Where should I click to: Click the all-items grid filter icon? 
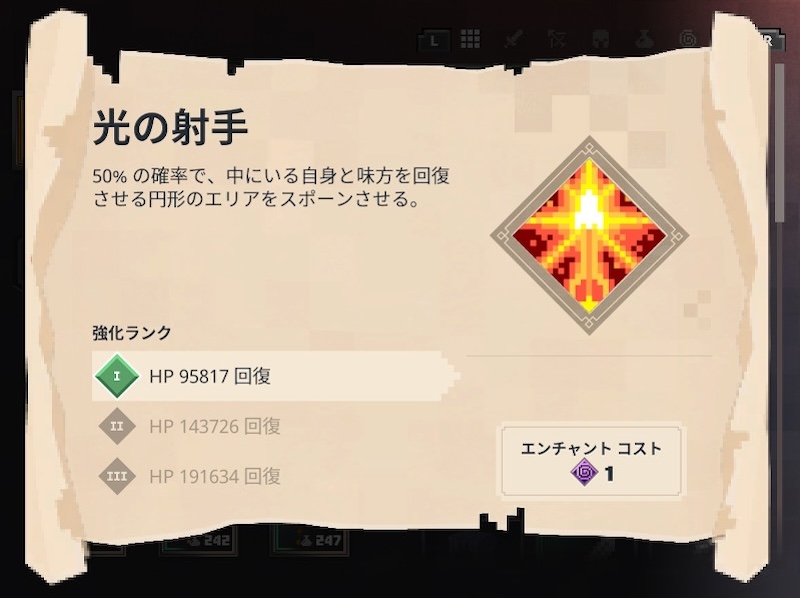point(470,39)
